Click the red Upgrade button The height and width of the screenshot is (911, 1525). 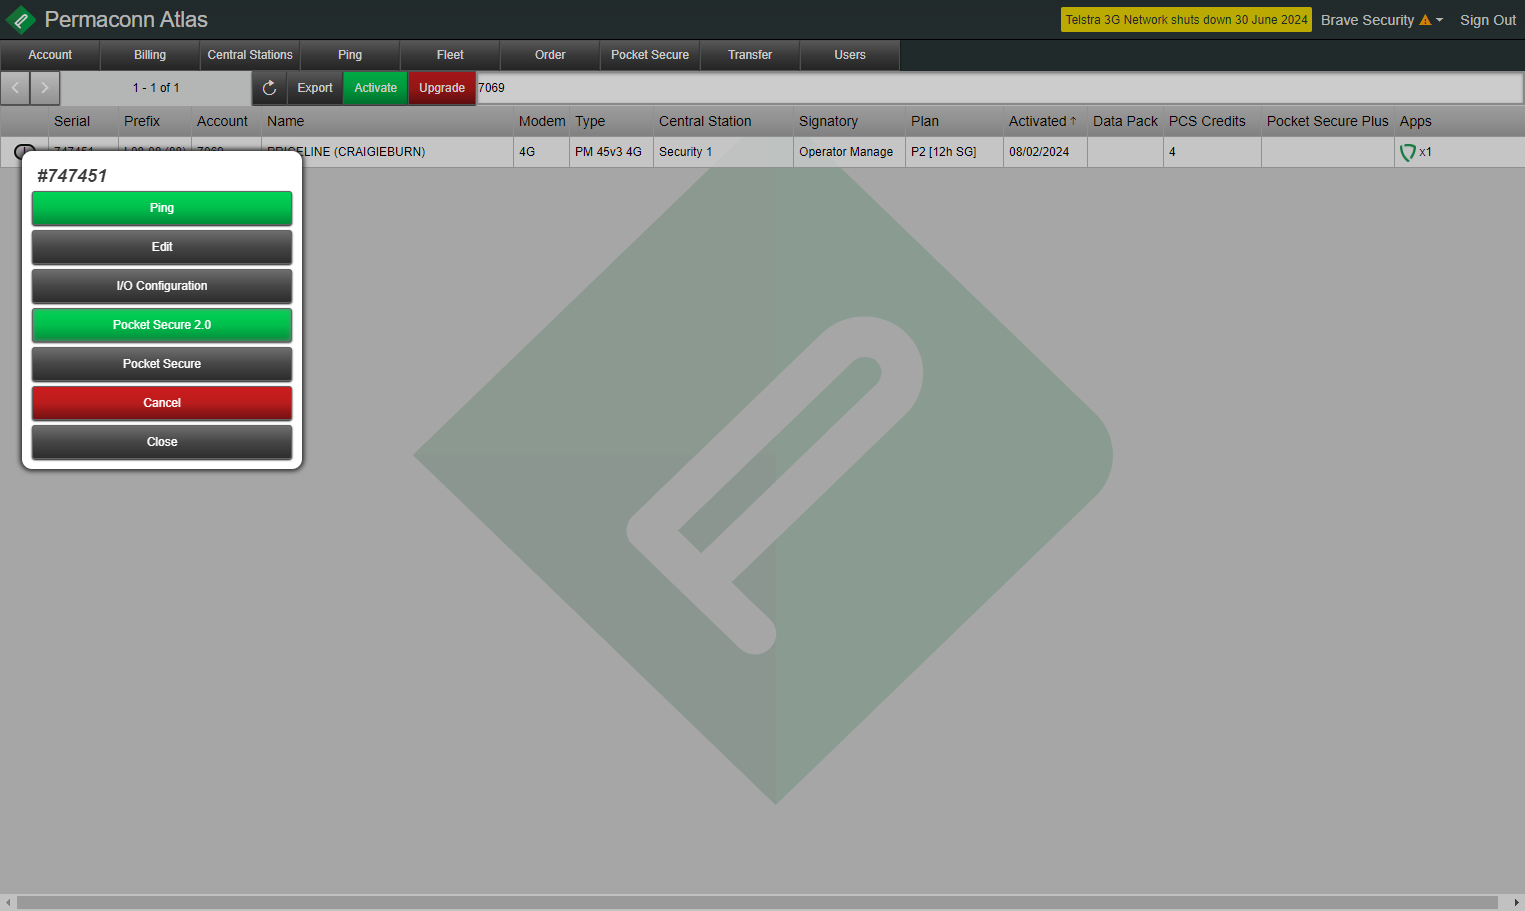(442, 88)
